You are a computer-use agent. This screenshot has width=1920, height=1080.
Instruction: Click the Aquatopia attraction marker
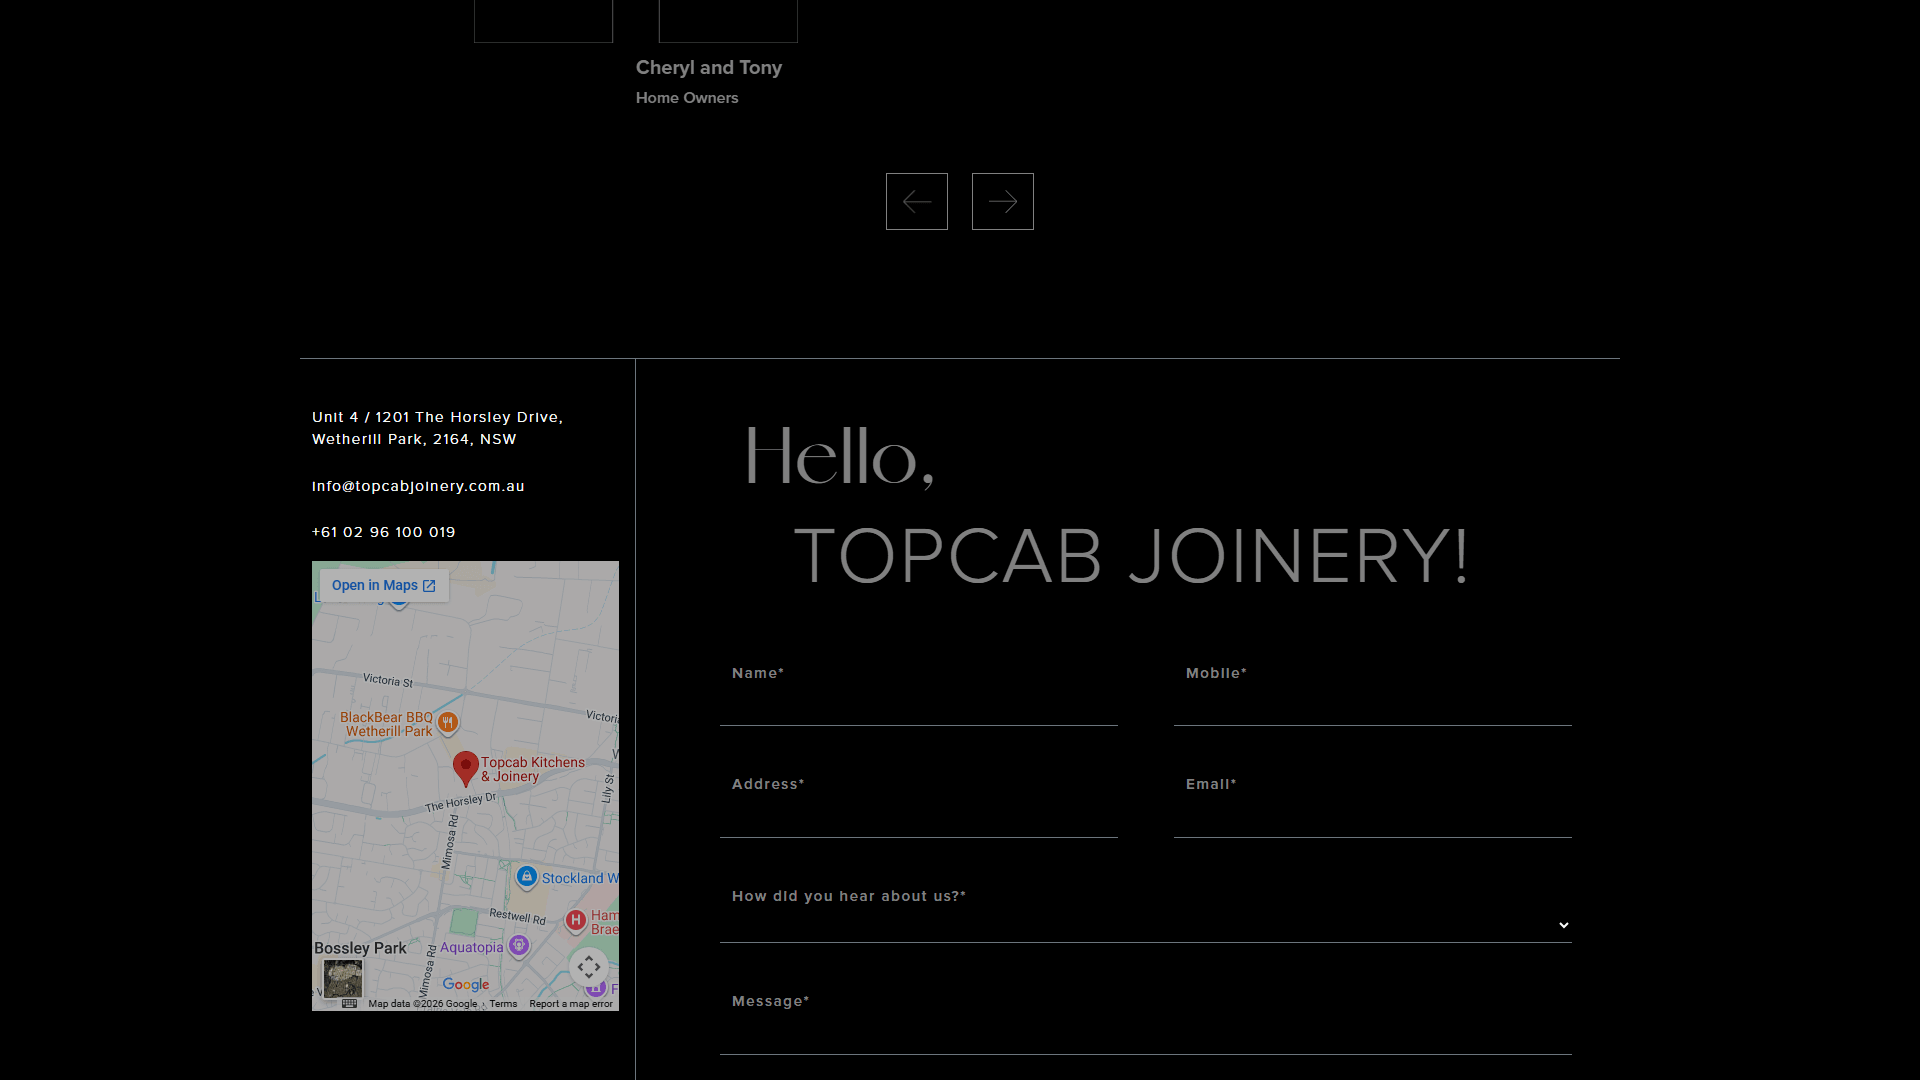click(x=518, y=945)
